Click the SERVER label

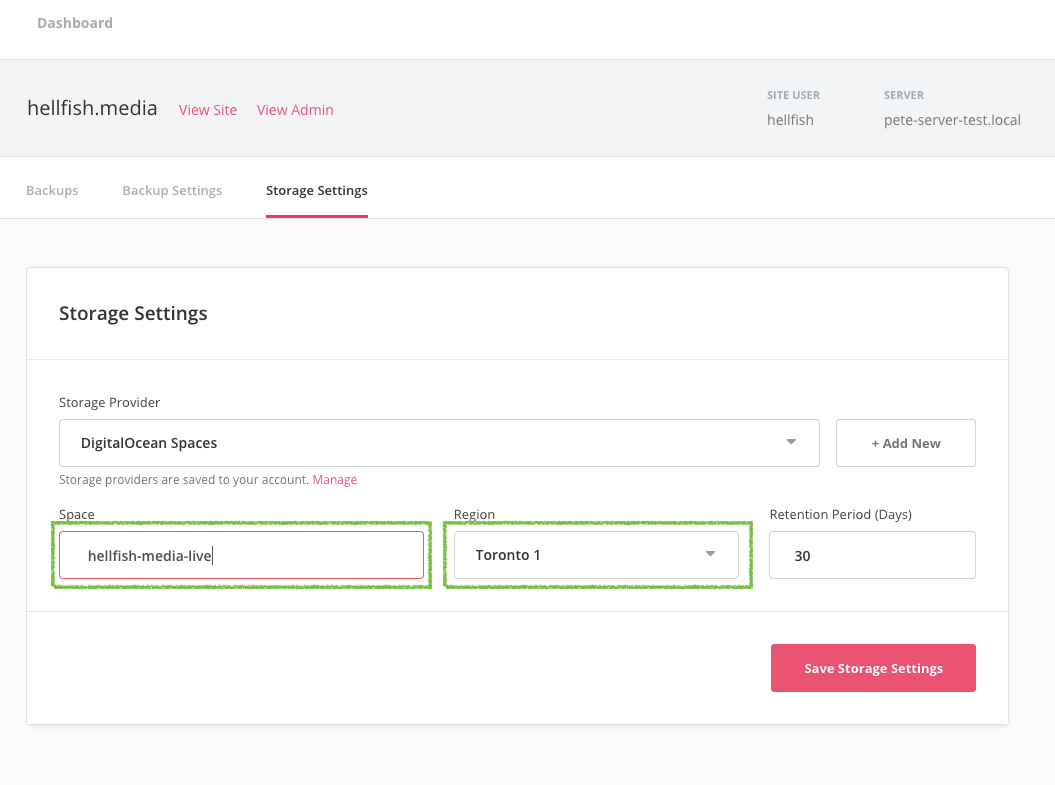point(904,96)
